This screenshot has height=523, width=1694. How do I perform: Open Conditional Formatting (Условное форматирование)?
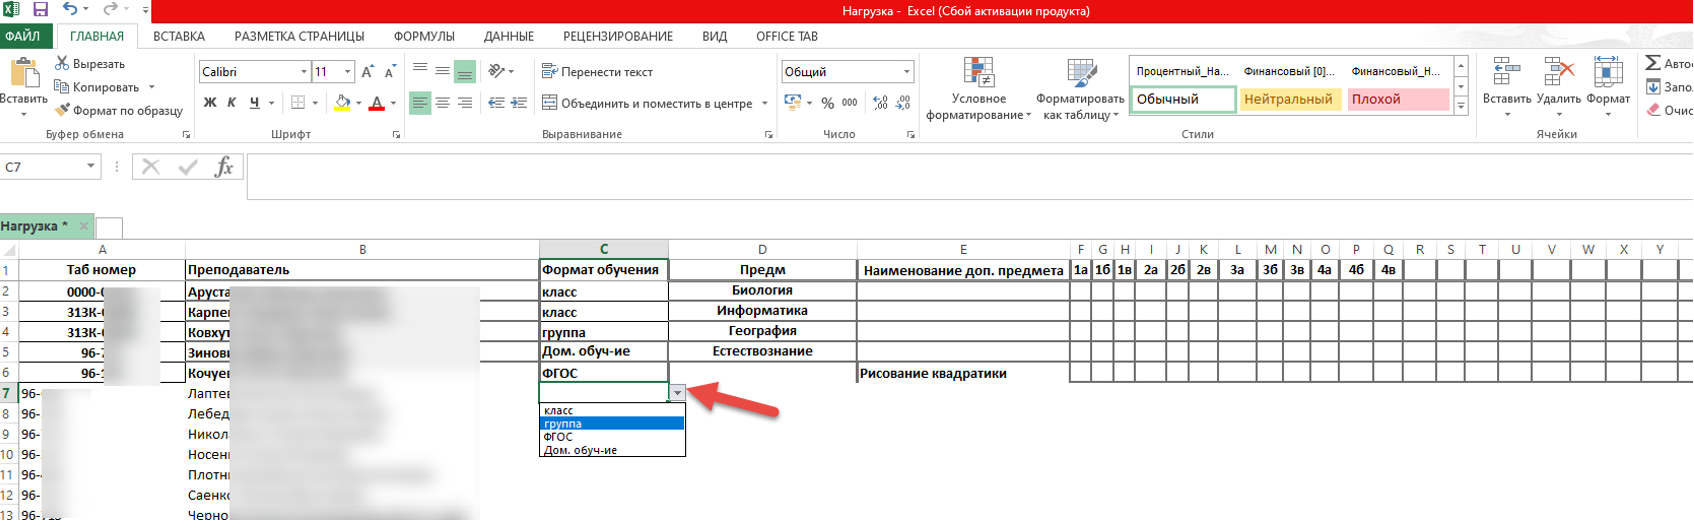pyautogui.click(x=978, y=90)
